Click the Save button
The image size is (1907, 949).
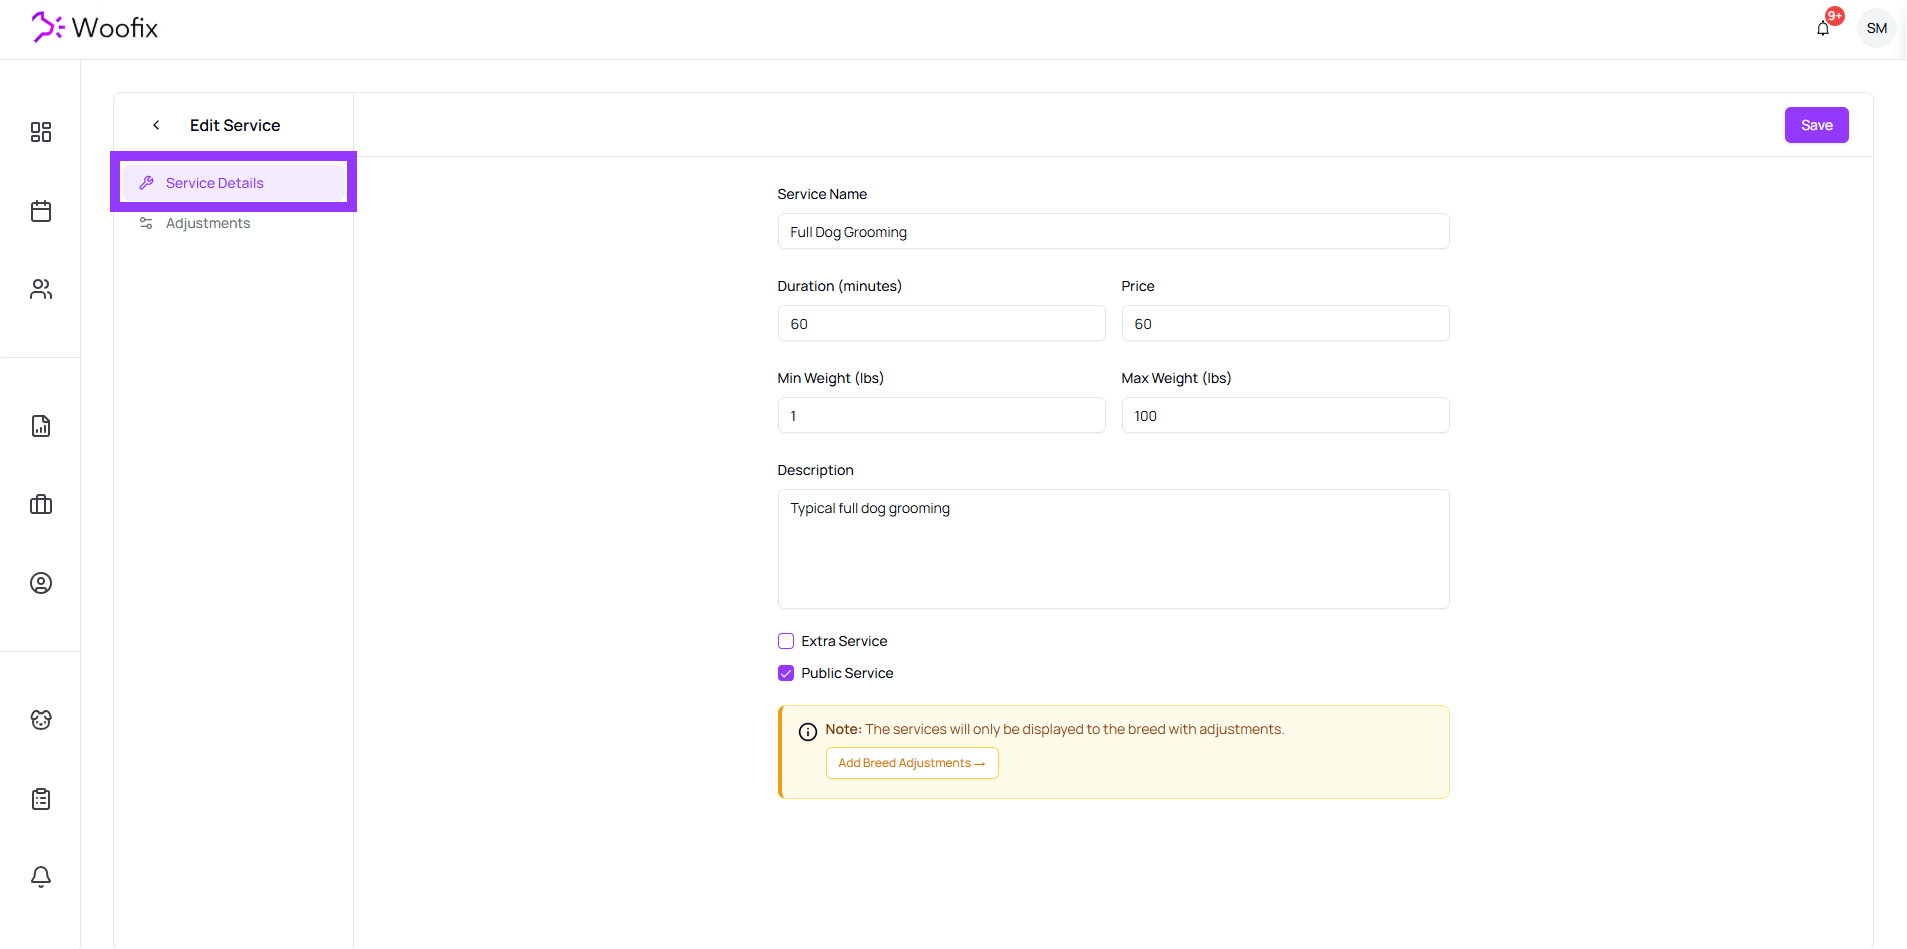pyautogui.click(x=1816, y=125)
